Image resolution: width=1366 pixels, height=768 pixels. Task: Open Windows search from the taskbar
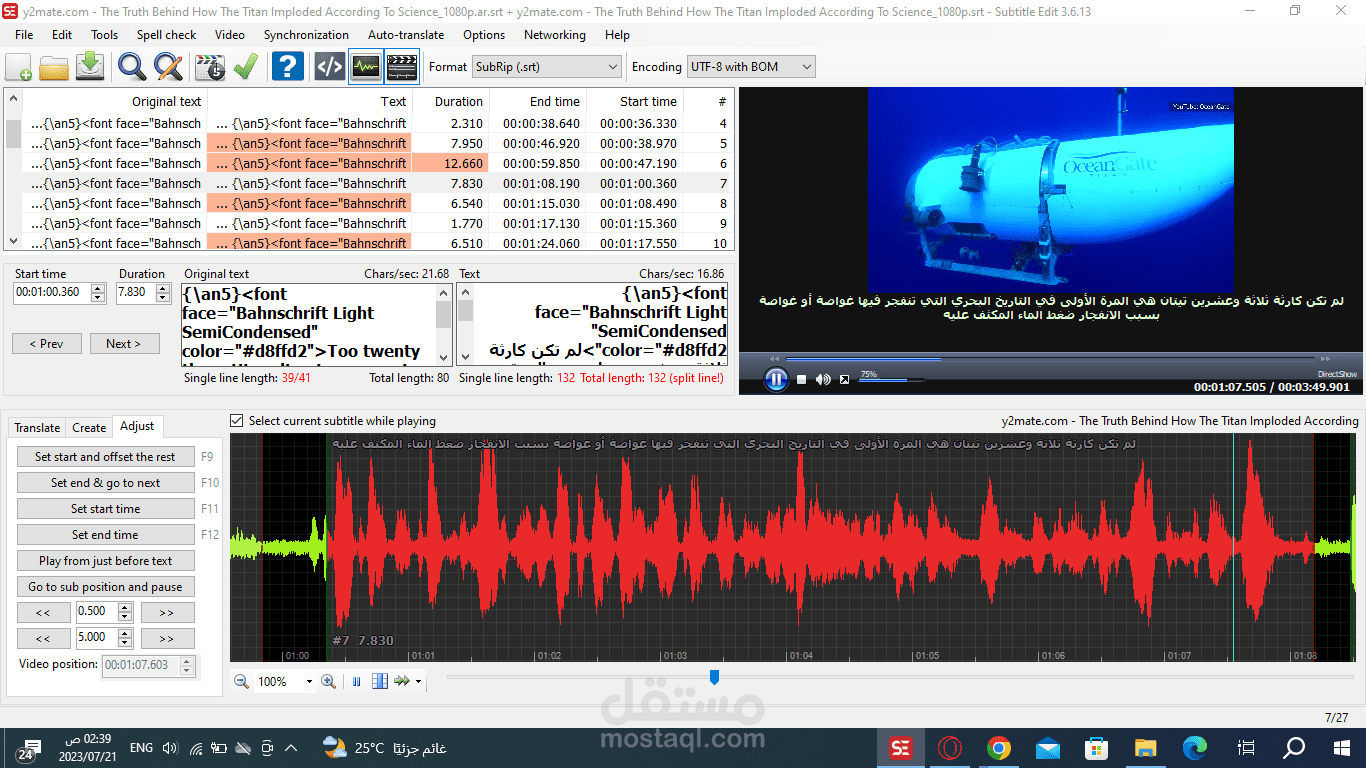[x=1294, y=747]
